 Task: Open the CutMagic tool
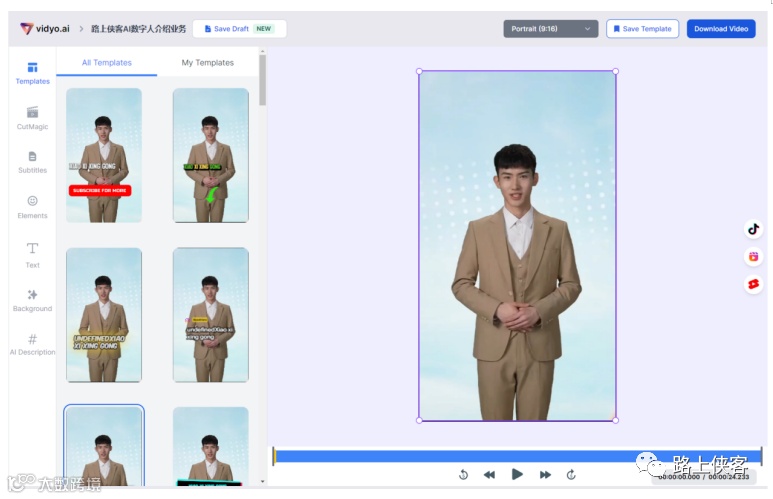pos(33,118)
